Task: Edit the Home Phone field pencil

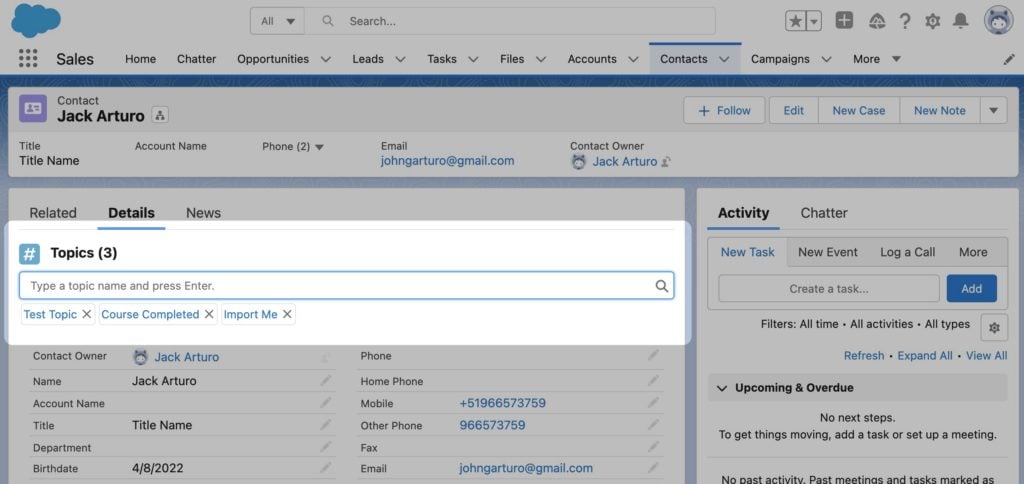Action: 653,380
